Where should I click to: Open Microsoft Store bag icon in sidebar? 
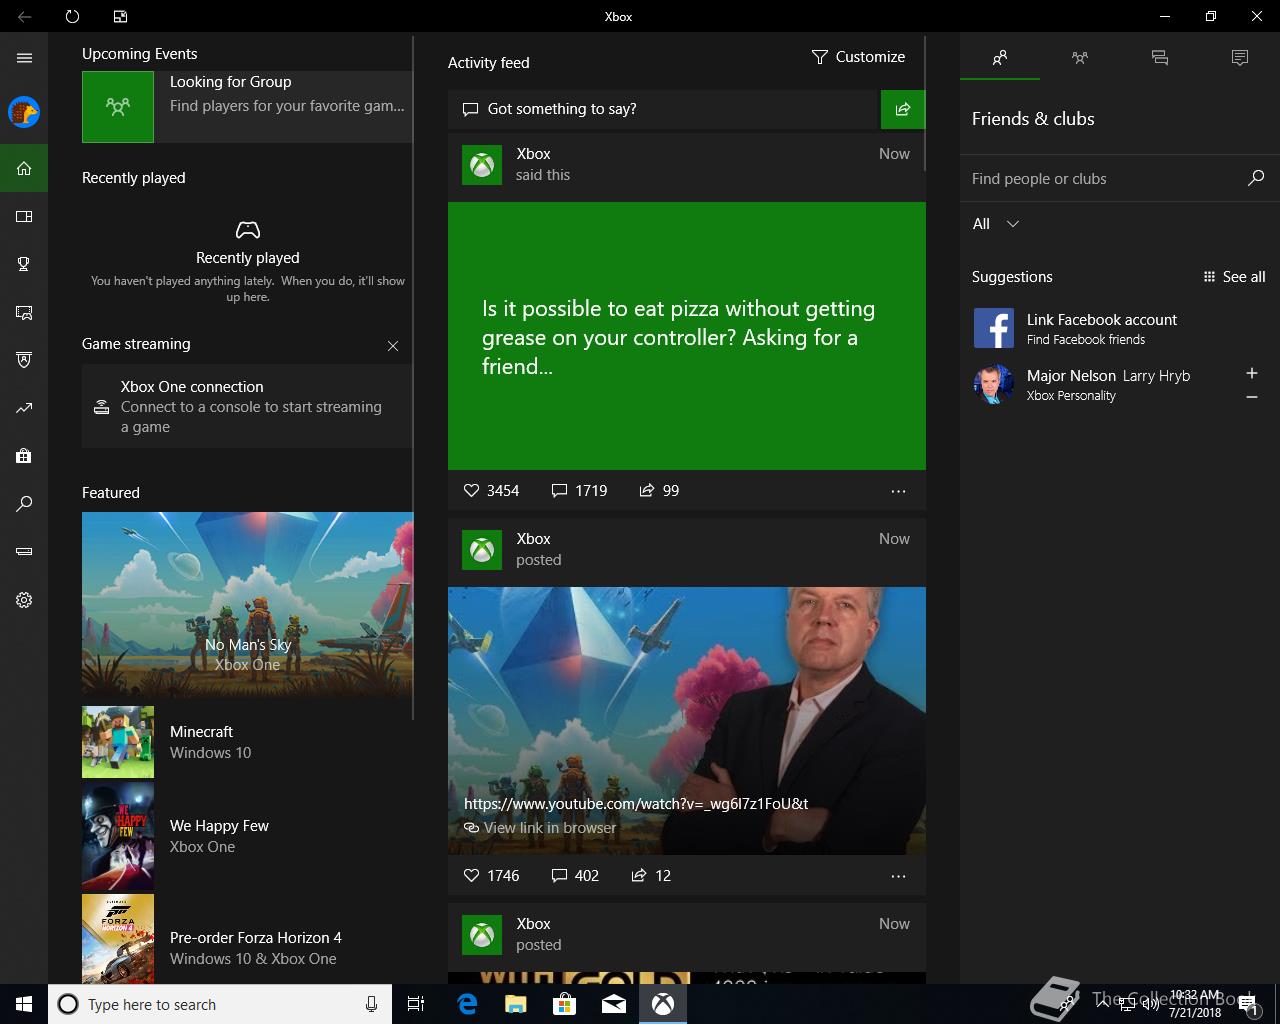(24, 456)
